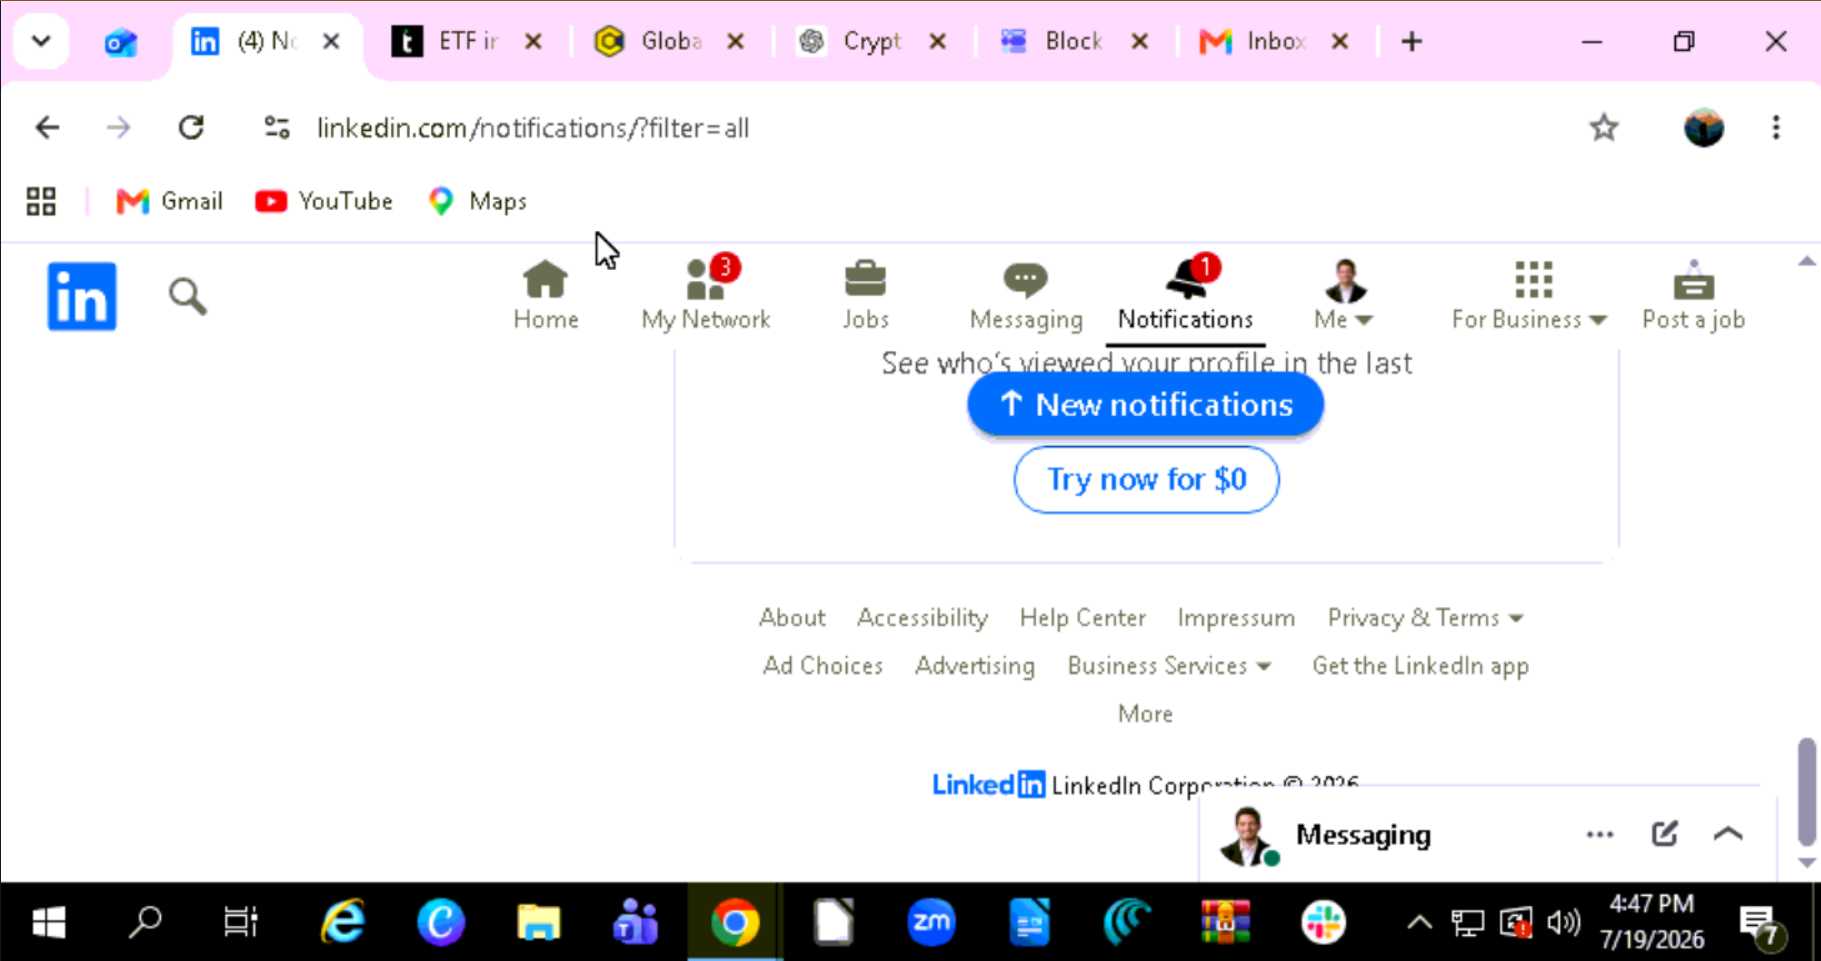Screen dimensions: 1821x961
Task: Open the Chrome apps grid shortcut
Action: click(41, 202)
